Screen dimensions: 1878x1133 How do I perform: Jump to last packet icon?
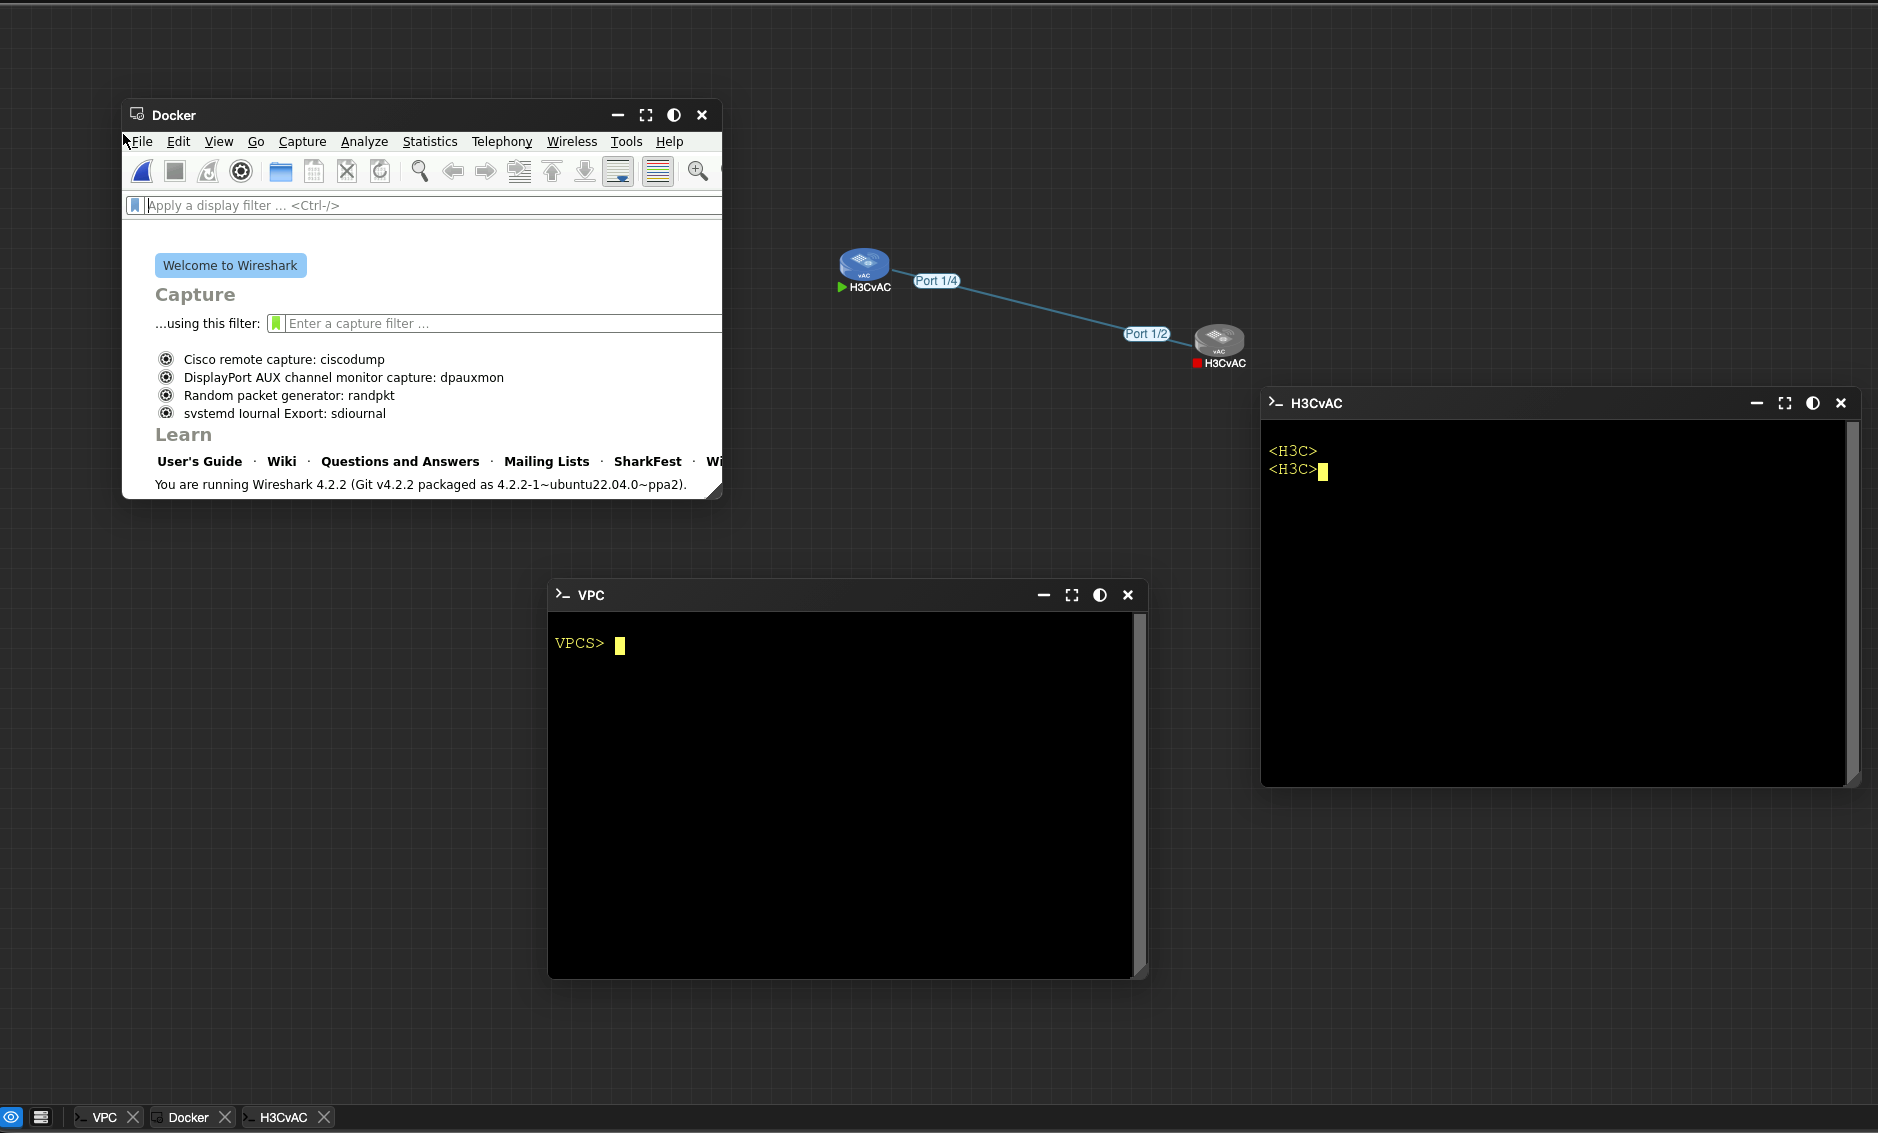click(x=585, y=171)
